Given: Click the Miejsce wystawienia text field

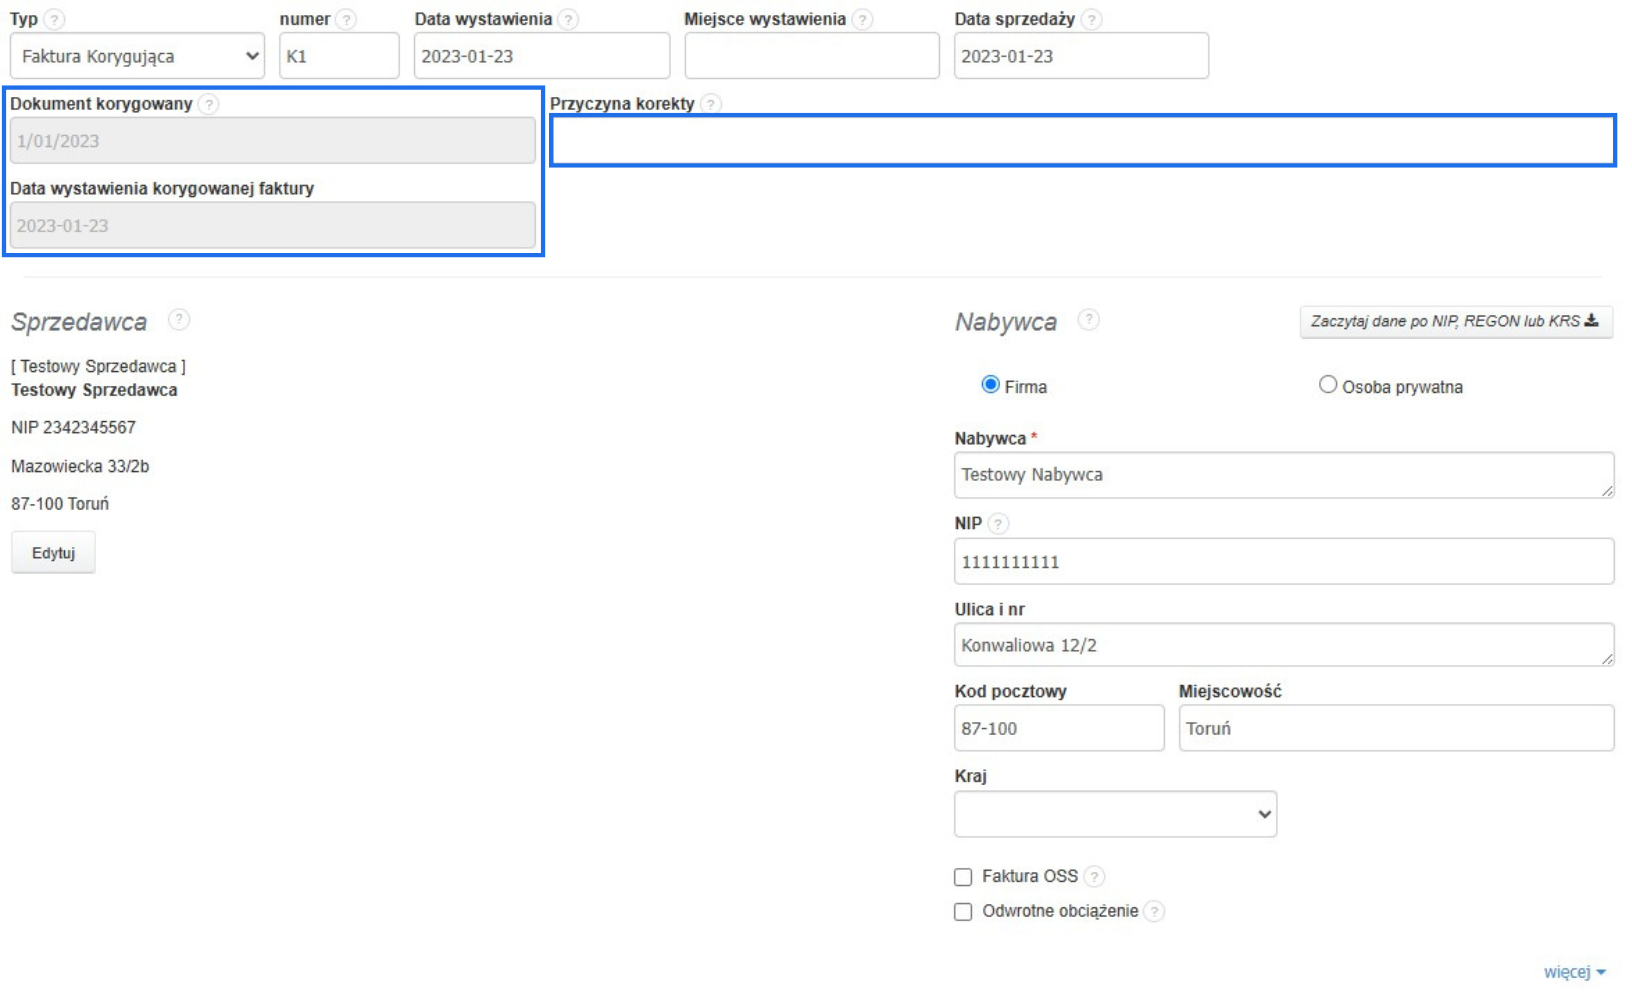Looking at the screenshot, I should (811, 56).
